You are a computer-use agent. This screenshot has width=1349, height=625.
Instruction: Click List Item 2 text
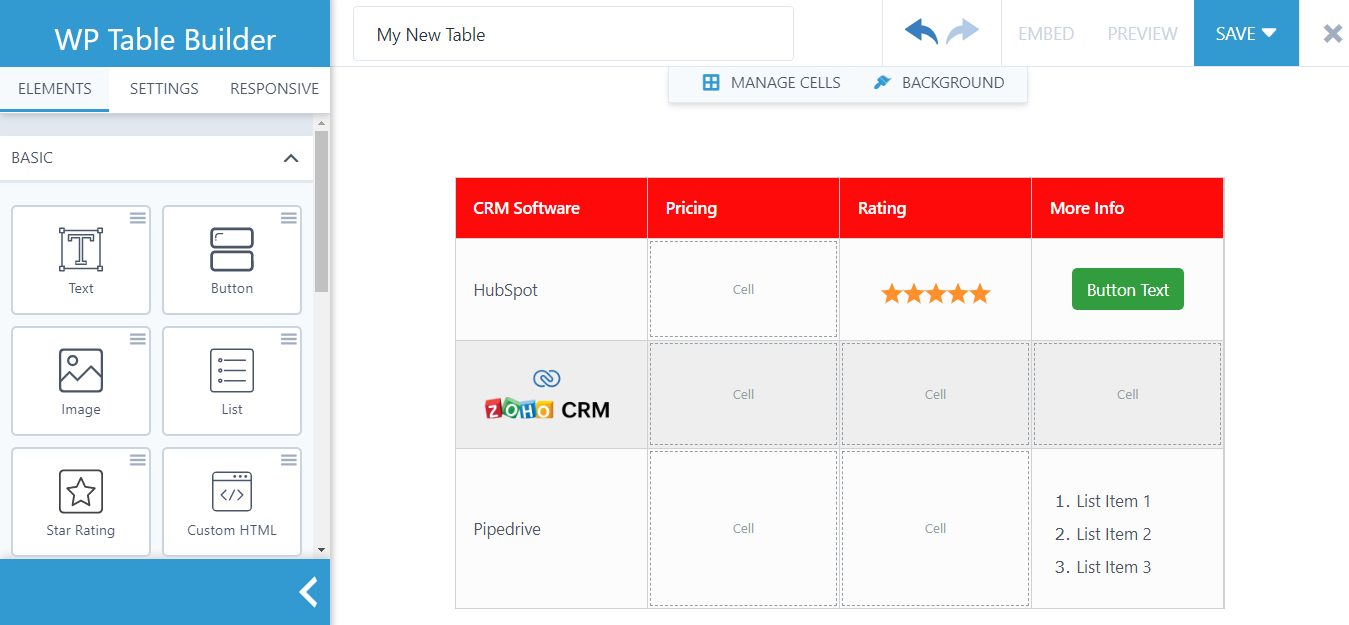pyautogui.click(x=1113, y=534)
